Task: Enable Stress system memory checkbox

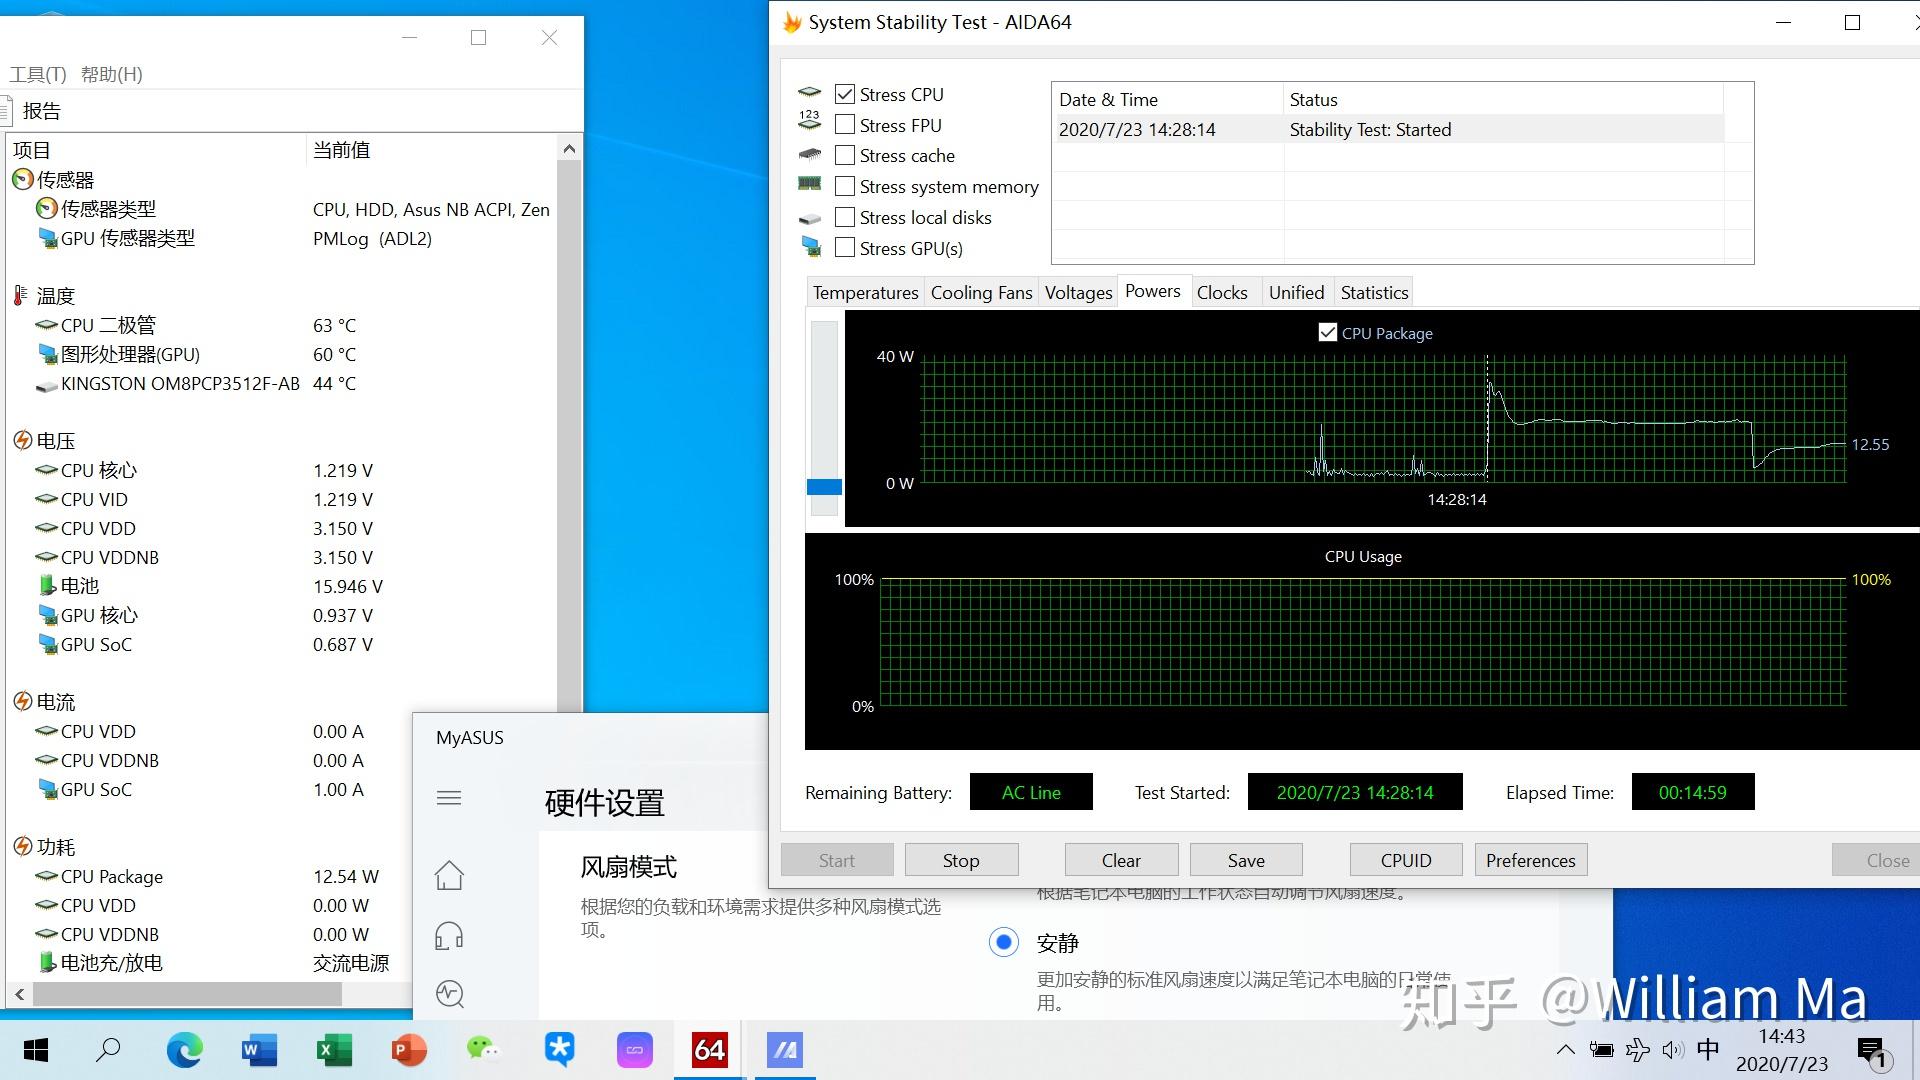Action: point(845,187)
